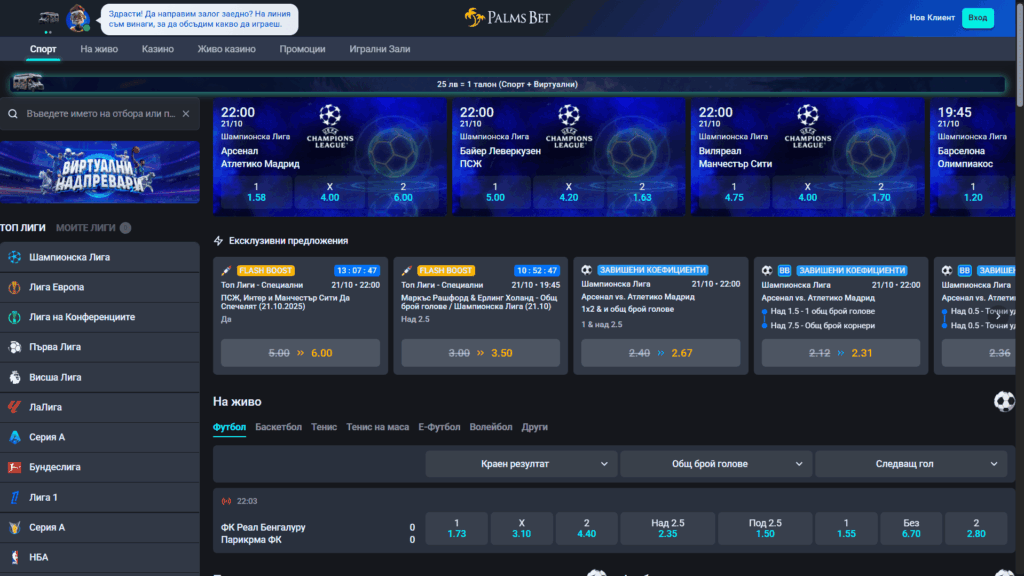Select draw odds 3.10 for ФК Реал Бенгалуру
1024x576 pixels.
(521, 528)
